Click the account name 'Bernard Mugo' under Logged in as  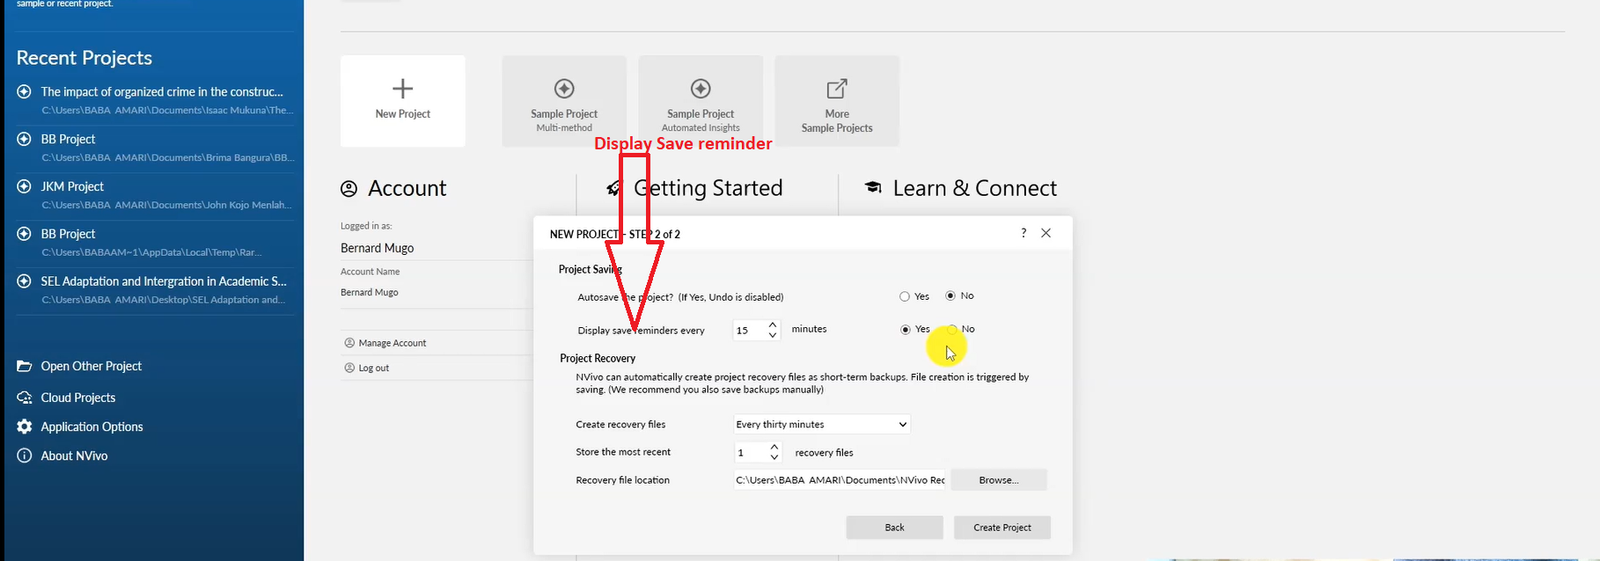point(377,248)
